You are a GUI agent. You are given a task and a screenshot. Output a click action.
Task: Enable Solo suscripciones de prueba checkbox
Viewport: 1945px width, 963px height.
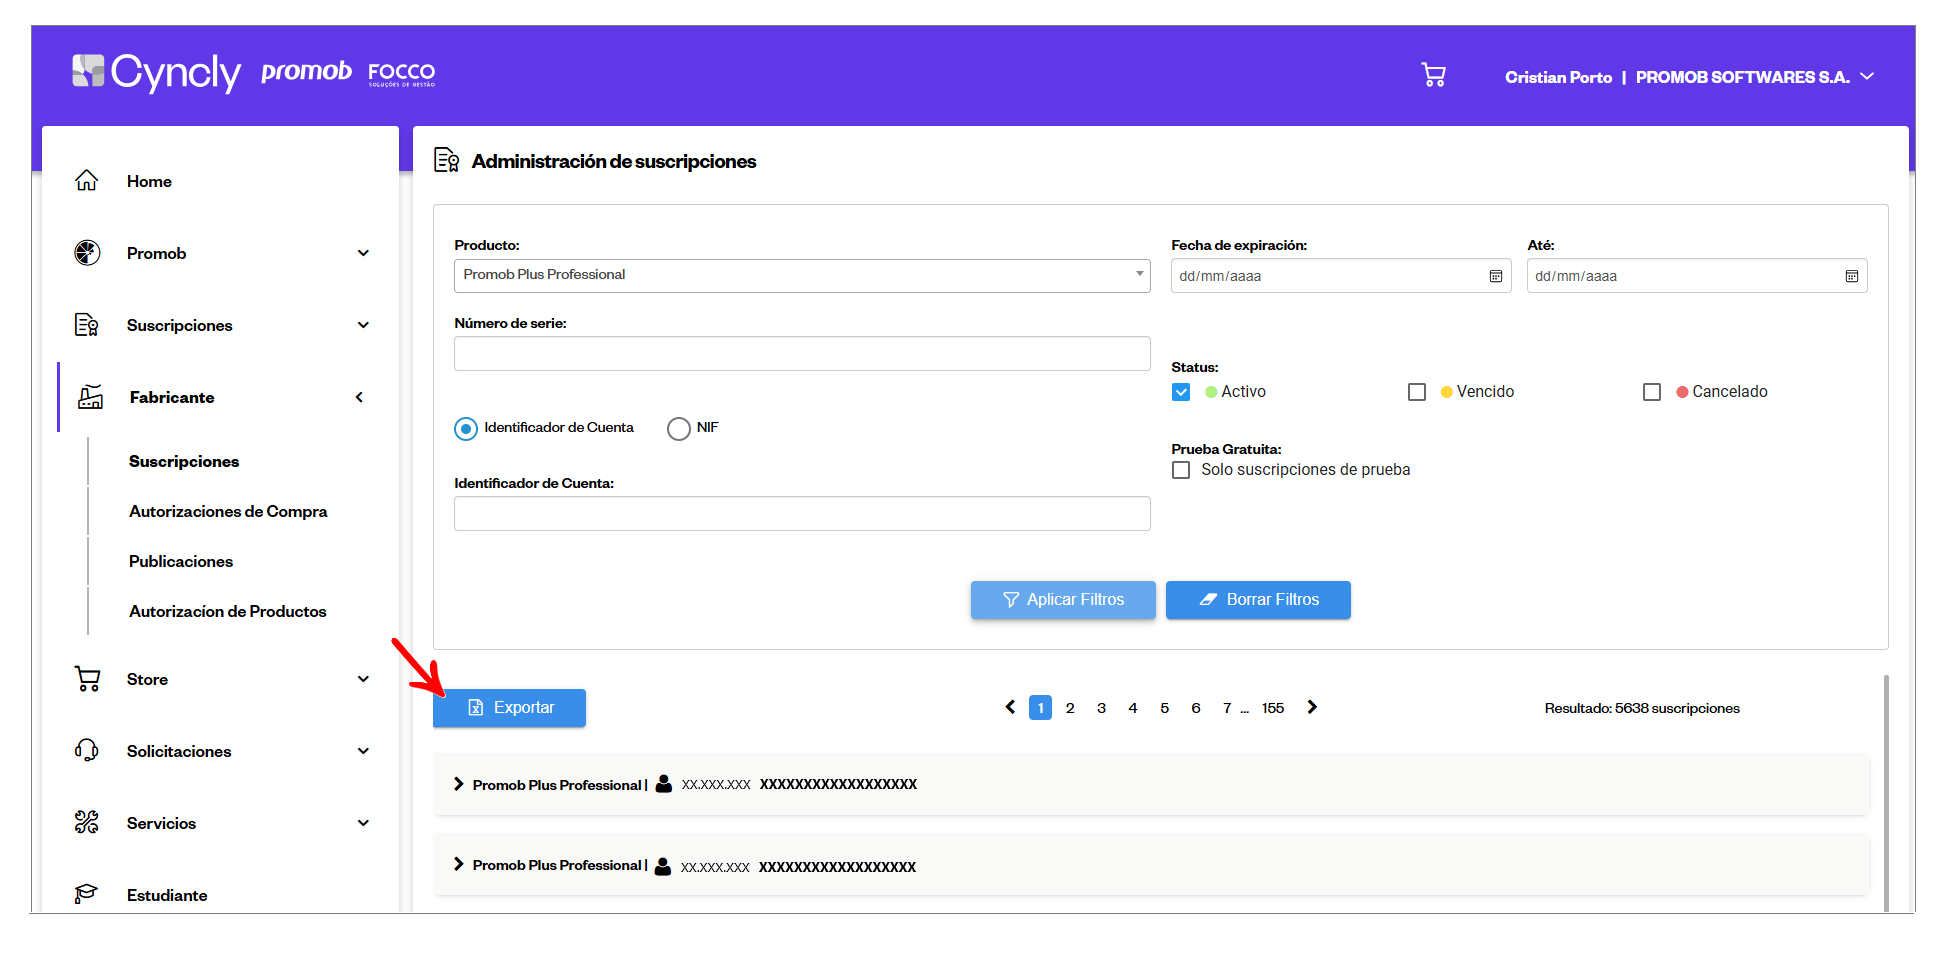coord(1181,470)
